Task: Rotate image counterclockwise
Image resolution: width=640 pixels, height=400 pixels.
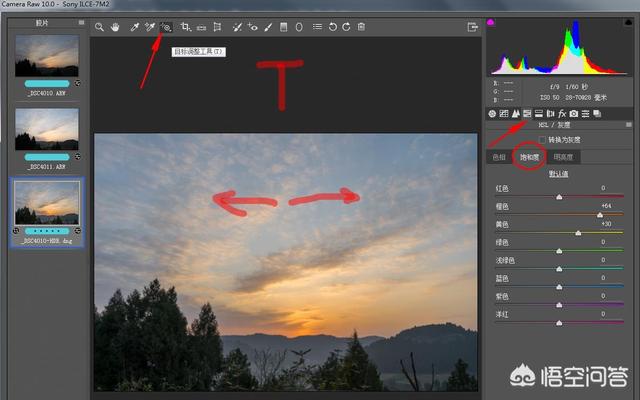Action: (x=333, y=27)
